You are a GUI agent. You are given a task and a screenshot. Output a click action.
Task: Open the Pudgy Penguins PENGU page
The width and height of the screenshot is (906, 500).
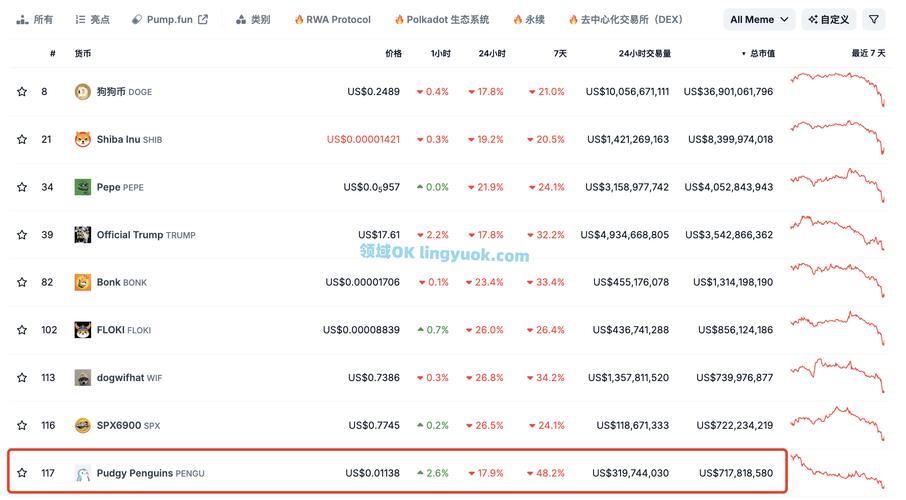coord(151,473)
